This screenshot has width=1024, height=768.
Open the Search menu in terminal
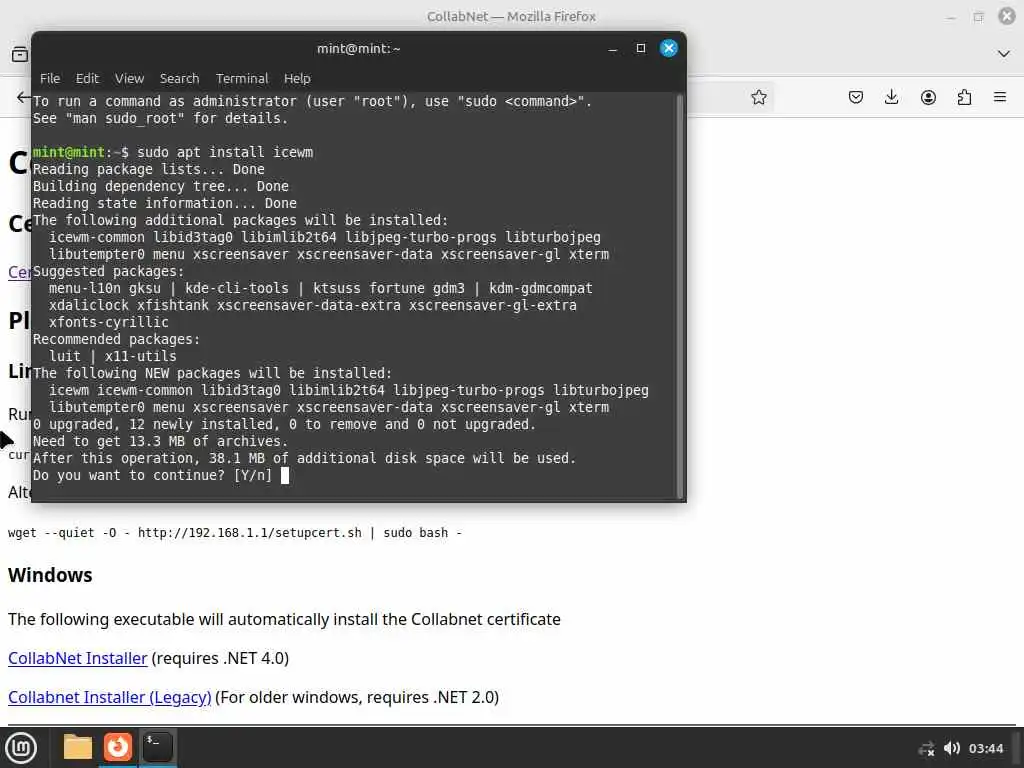[x=179, y=78]
